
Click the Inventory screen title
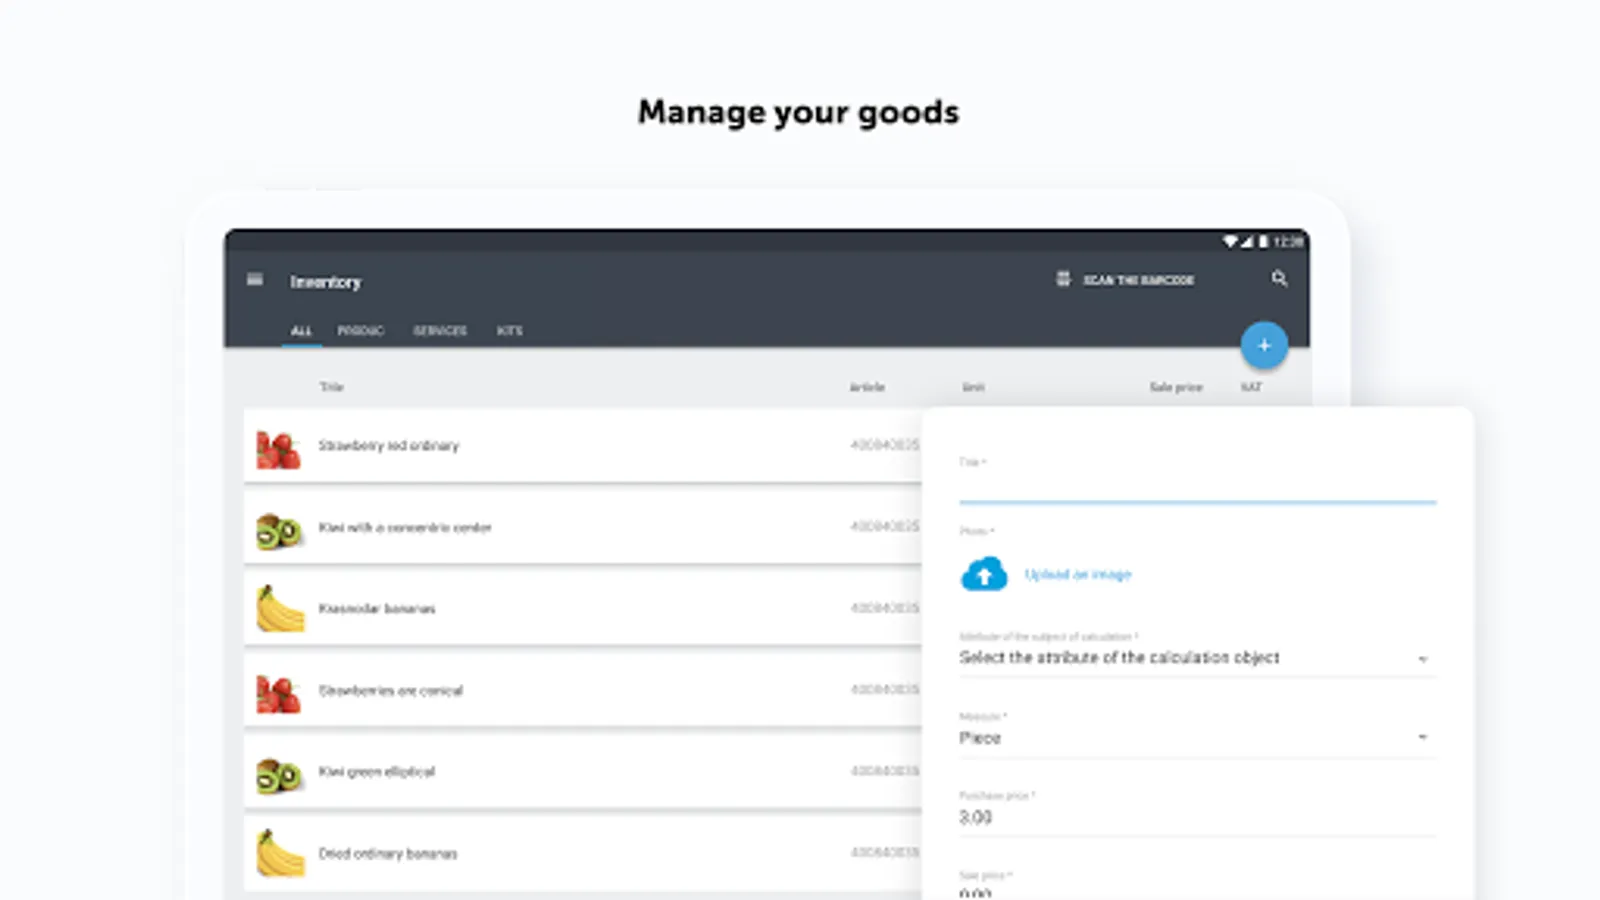(326, 282)
